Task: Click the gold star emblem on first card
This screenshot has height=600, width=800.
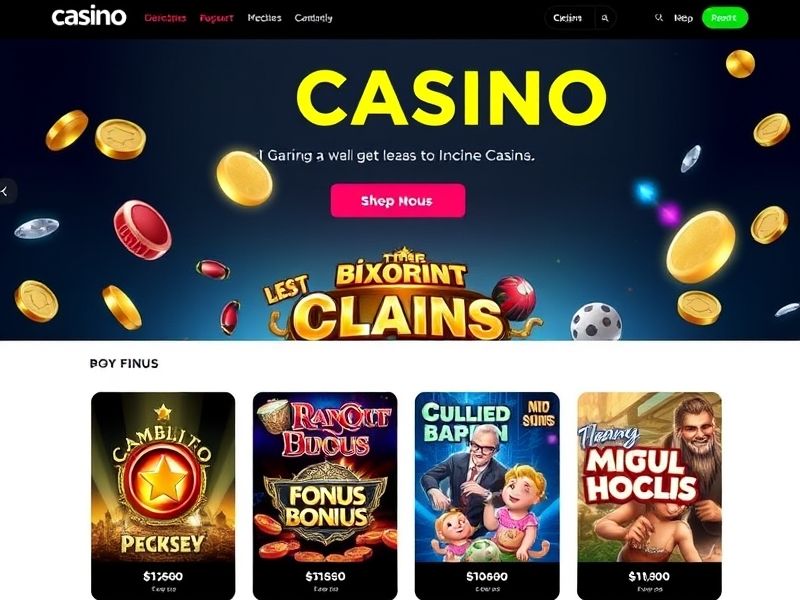Action: [x=162, y=480]
